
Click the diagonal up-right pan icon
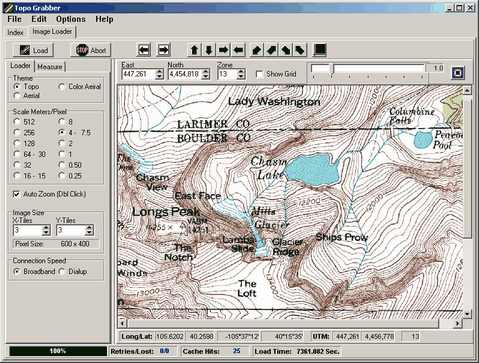pyautogui.click(x=256, y=50)
